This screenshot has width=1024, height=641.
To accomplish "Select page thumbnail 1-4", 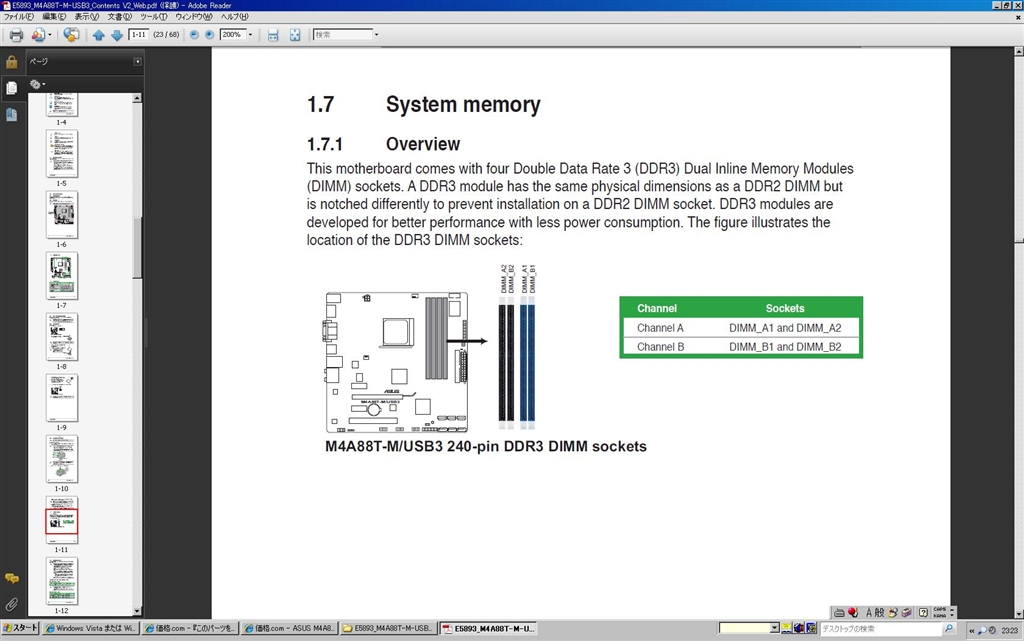I will click(61, 104).
